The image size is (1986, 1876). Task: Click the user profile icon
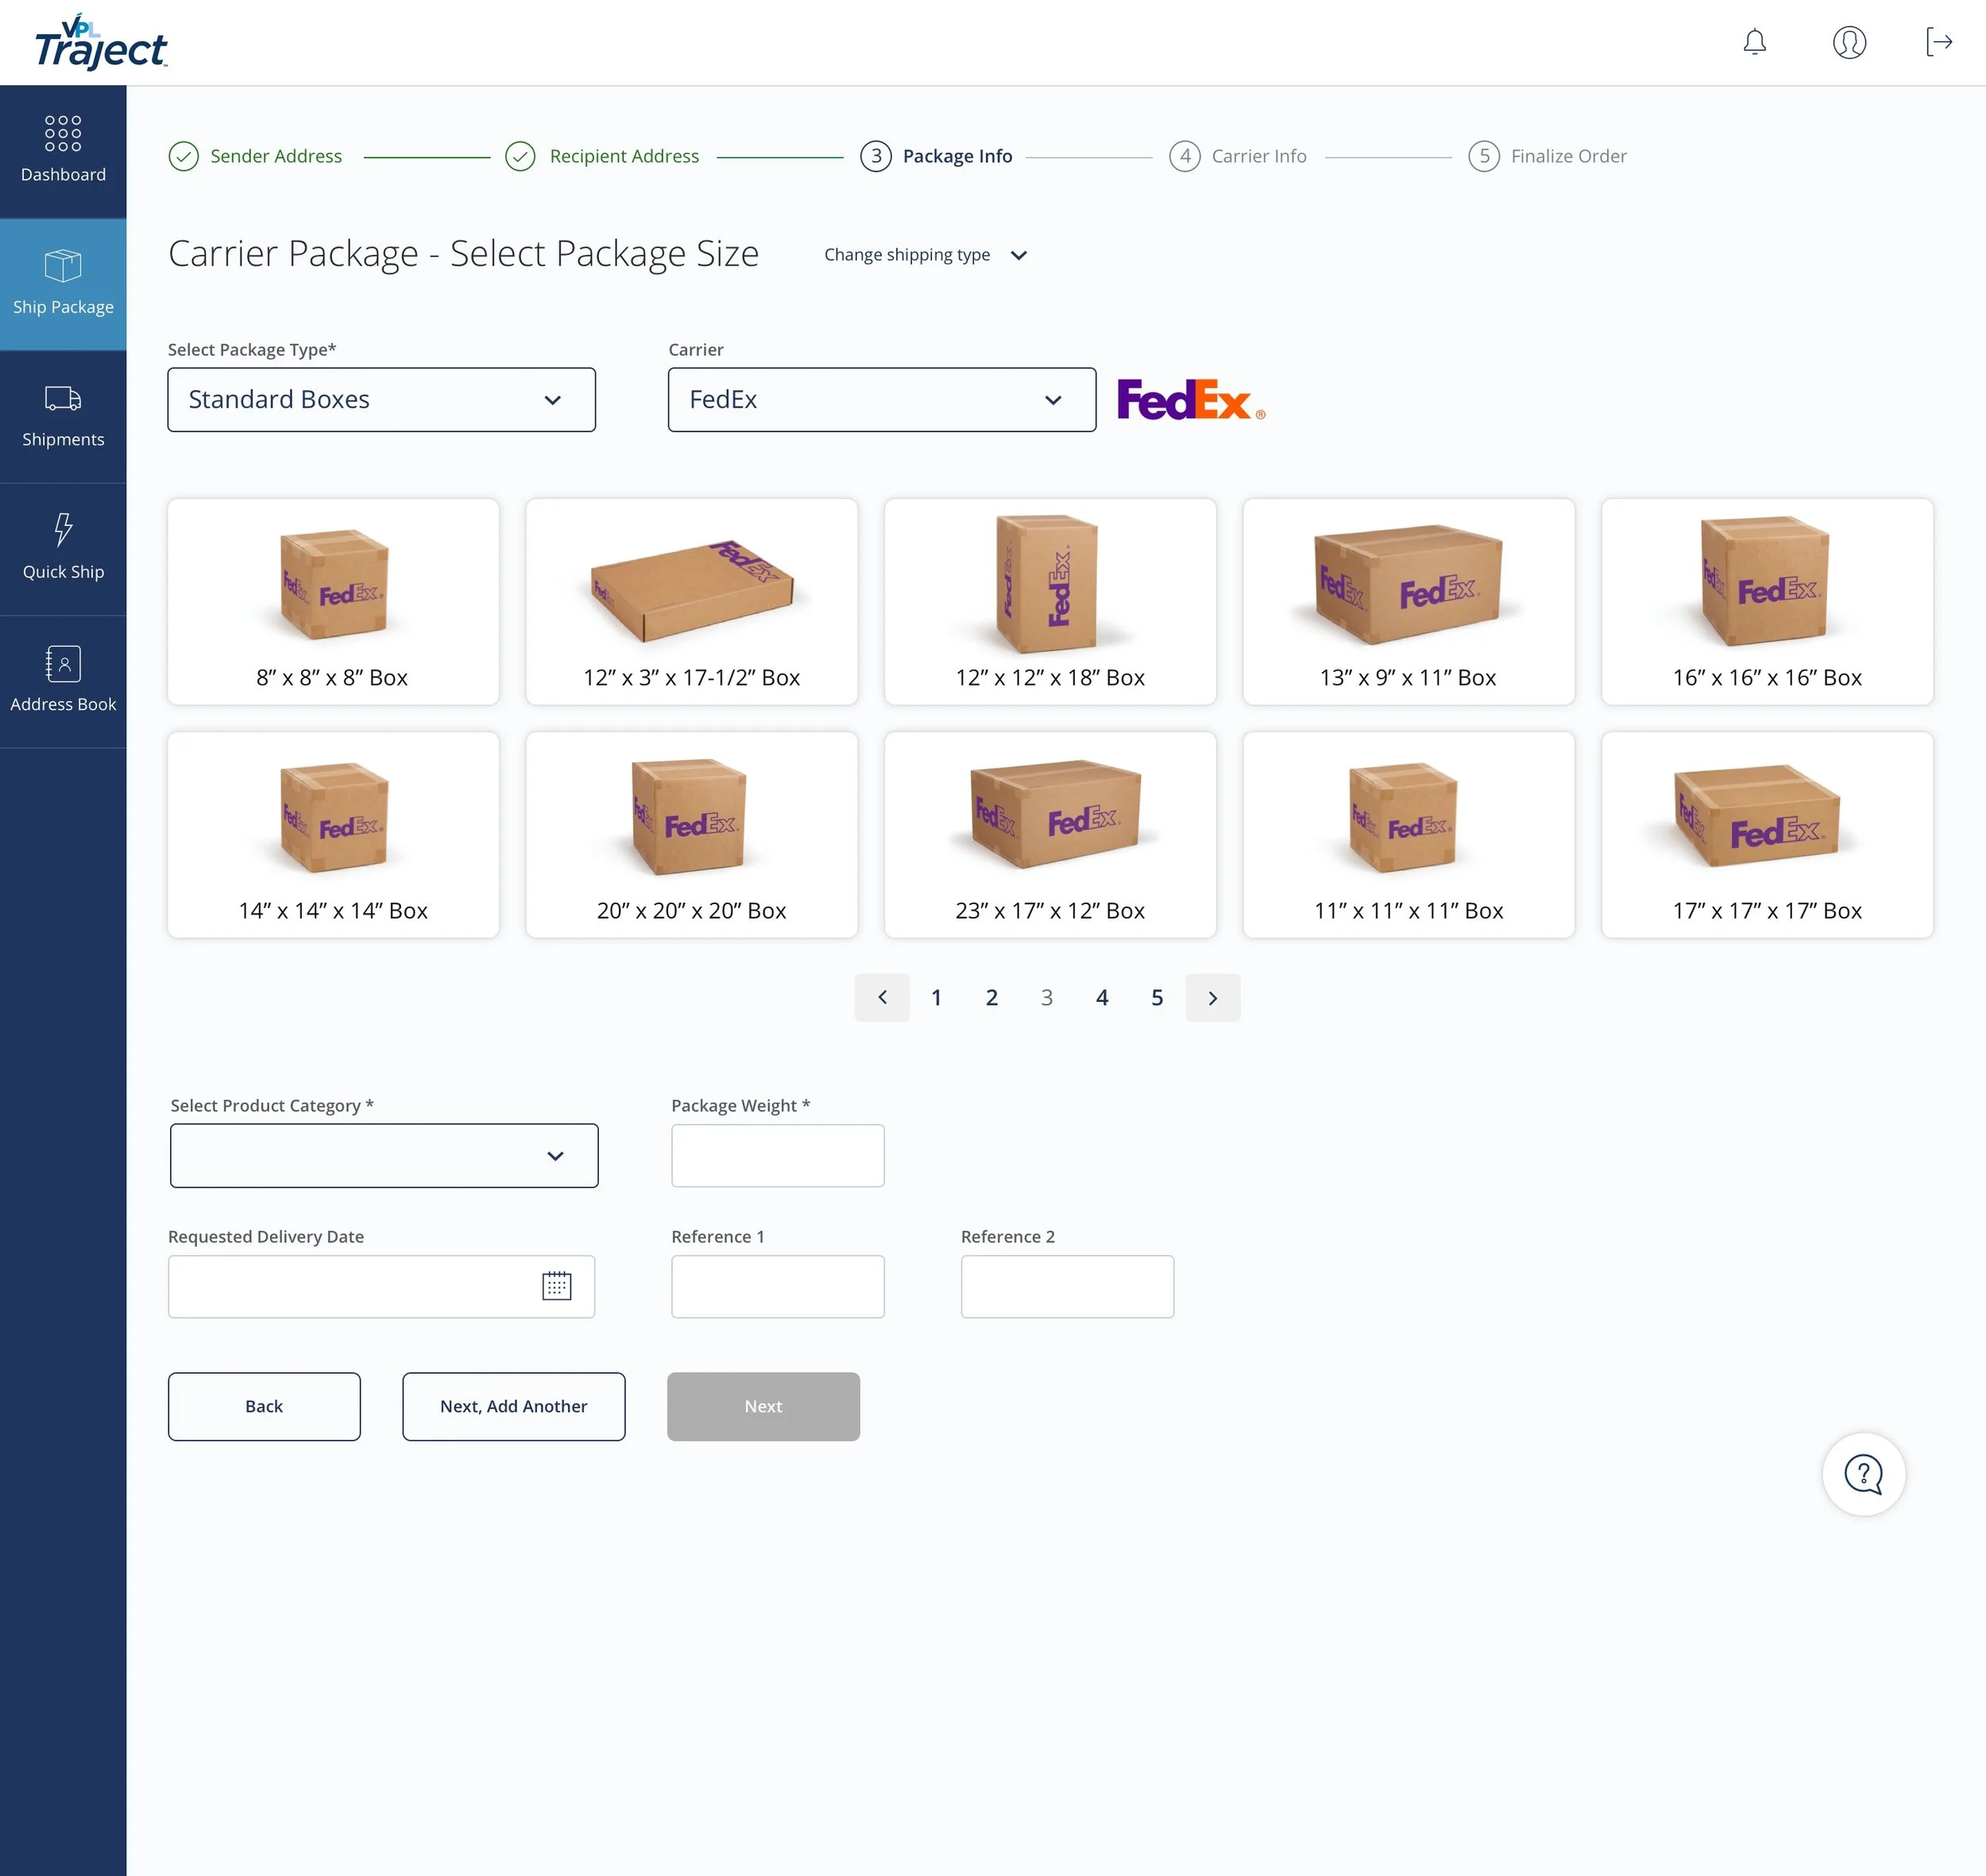click(x=1849, y=42)
